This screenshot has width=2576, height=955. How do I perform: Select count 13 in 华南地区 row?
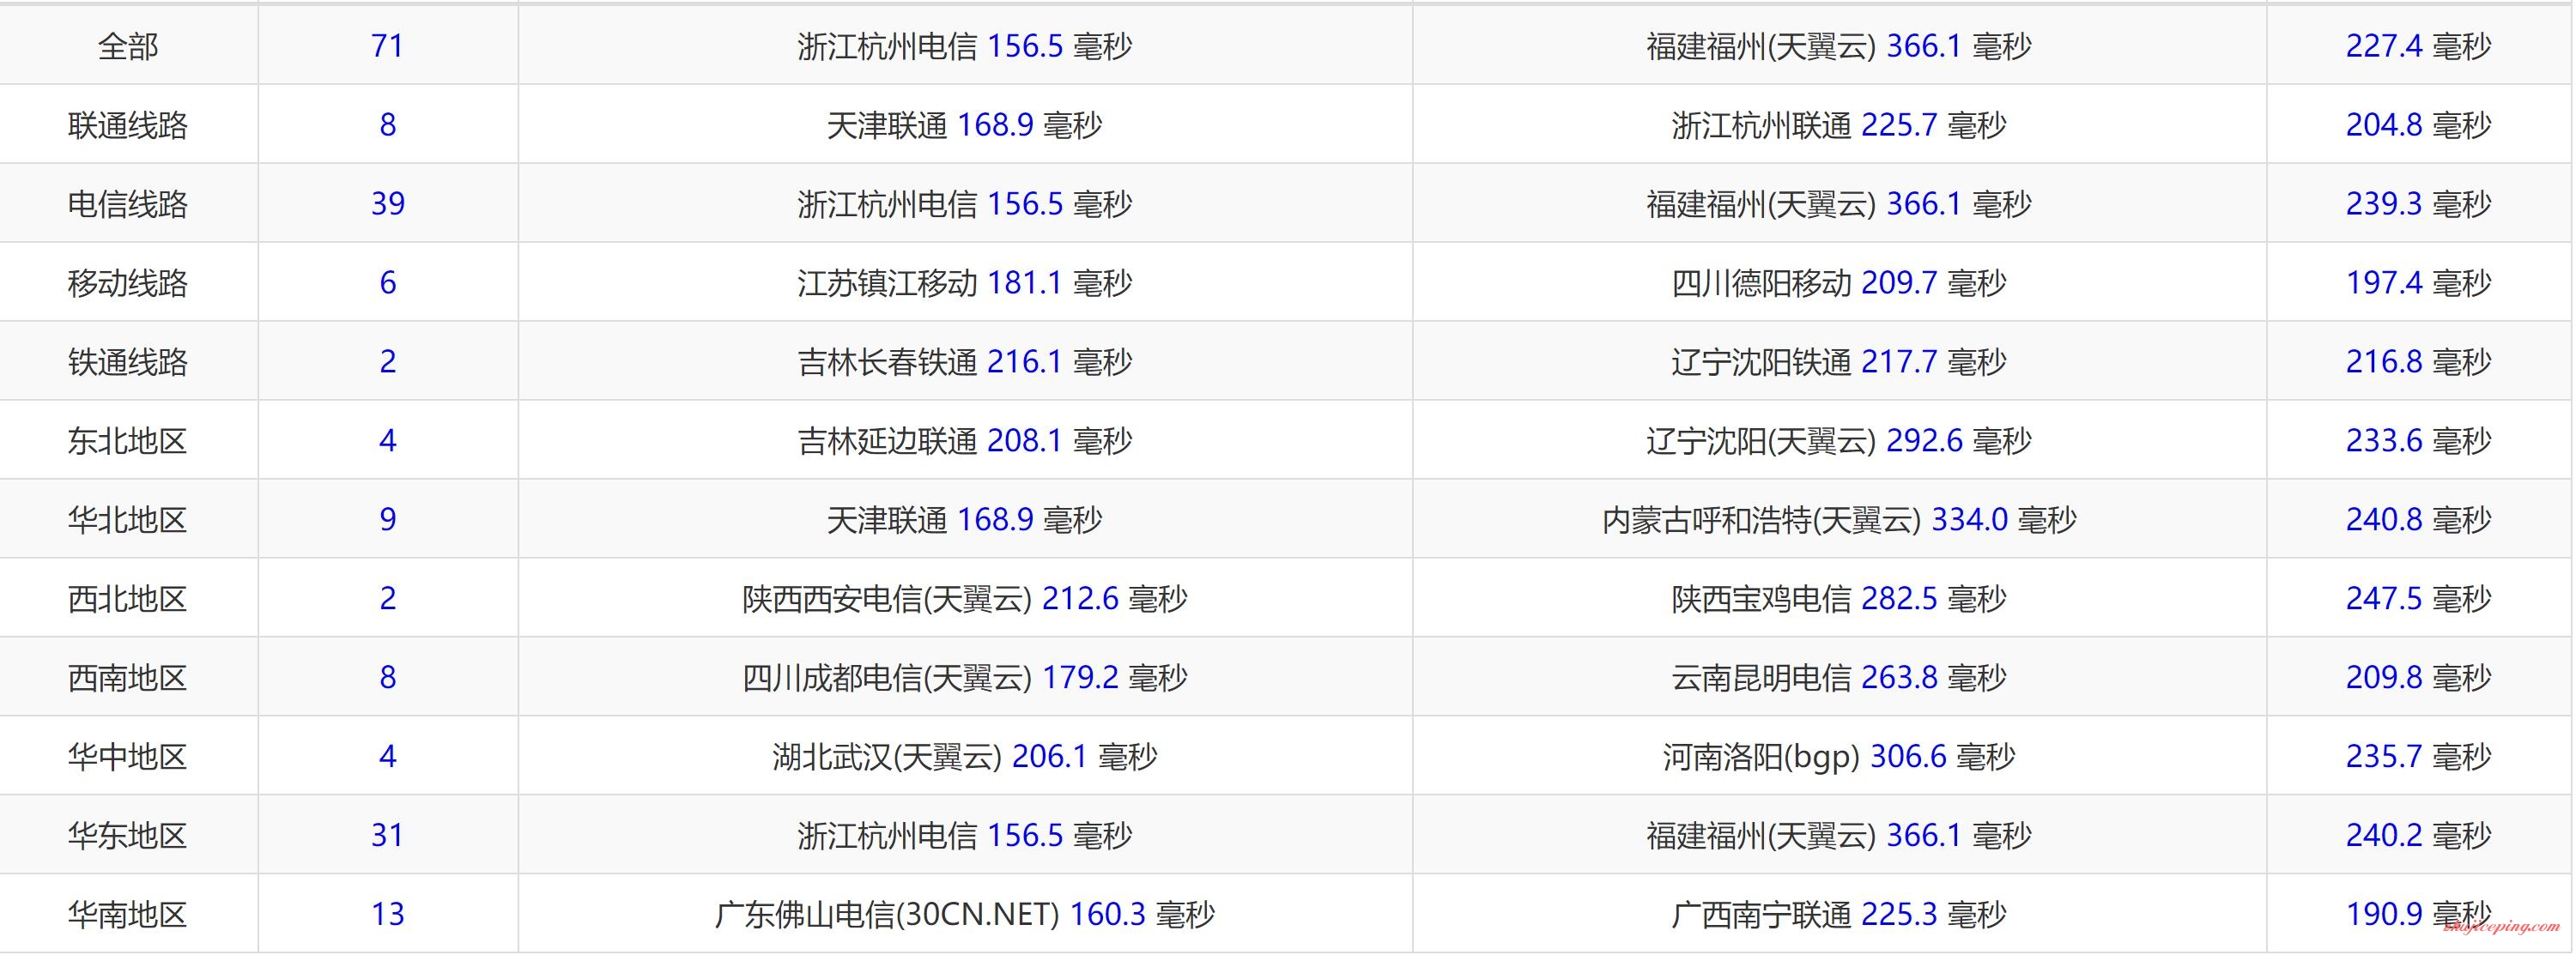pos(387,915)
